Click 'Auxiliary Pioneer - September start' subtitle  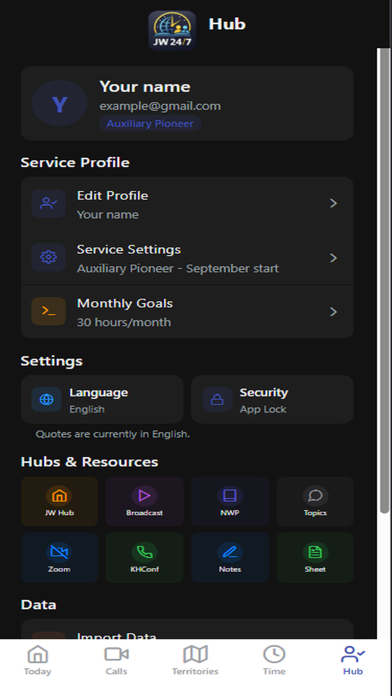(x=178, y=269)
